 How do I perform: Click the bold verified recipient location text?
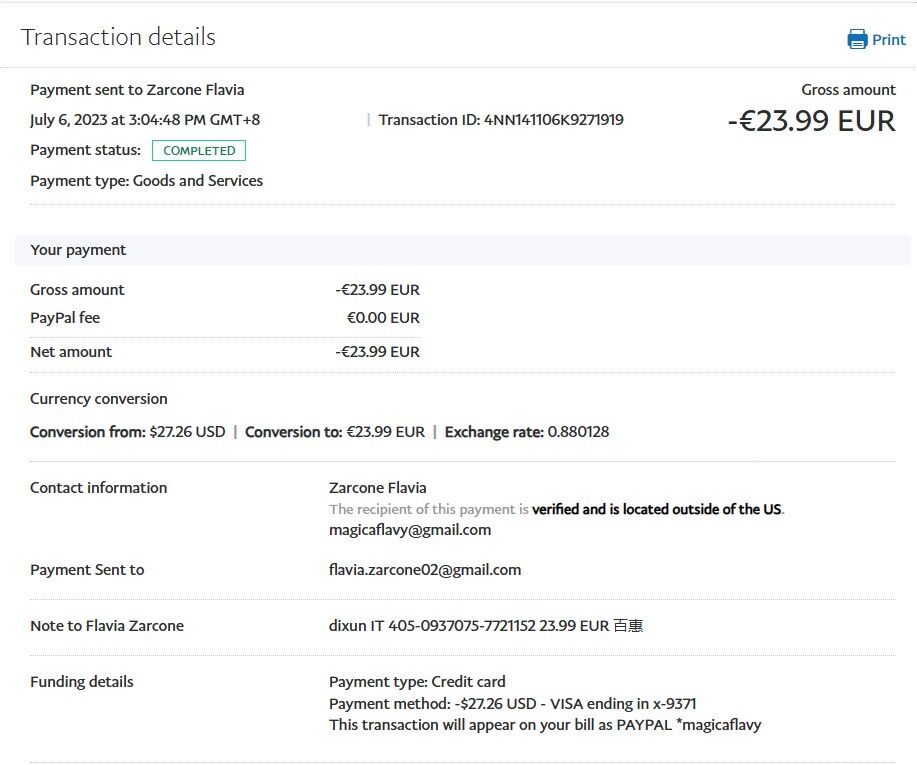click(657, 509)
